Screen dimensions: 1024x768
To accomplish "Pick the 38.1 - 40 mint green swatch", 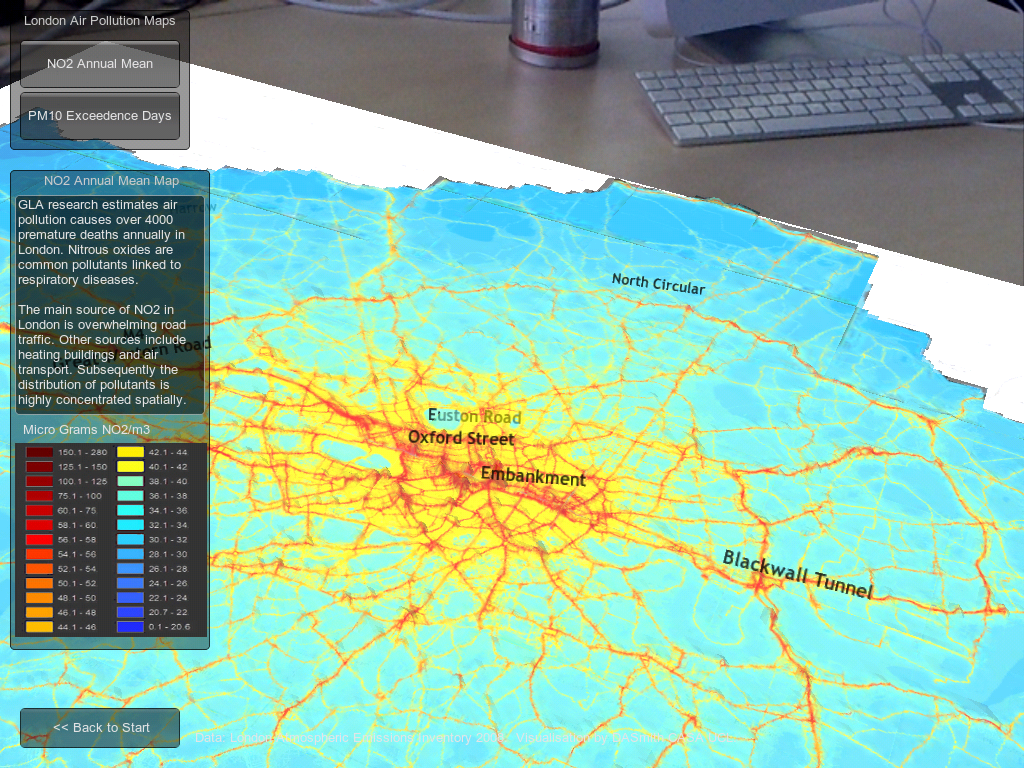I will click(131, 481).
